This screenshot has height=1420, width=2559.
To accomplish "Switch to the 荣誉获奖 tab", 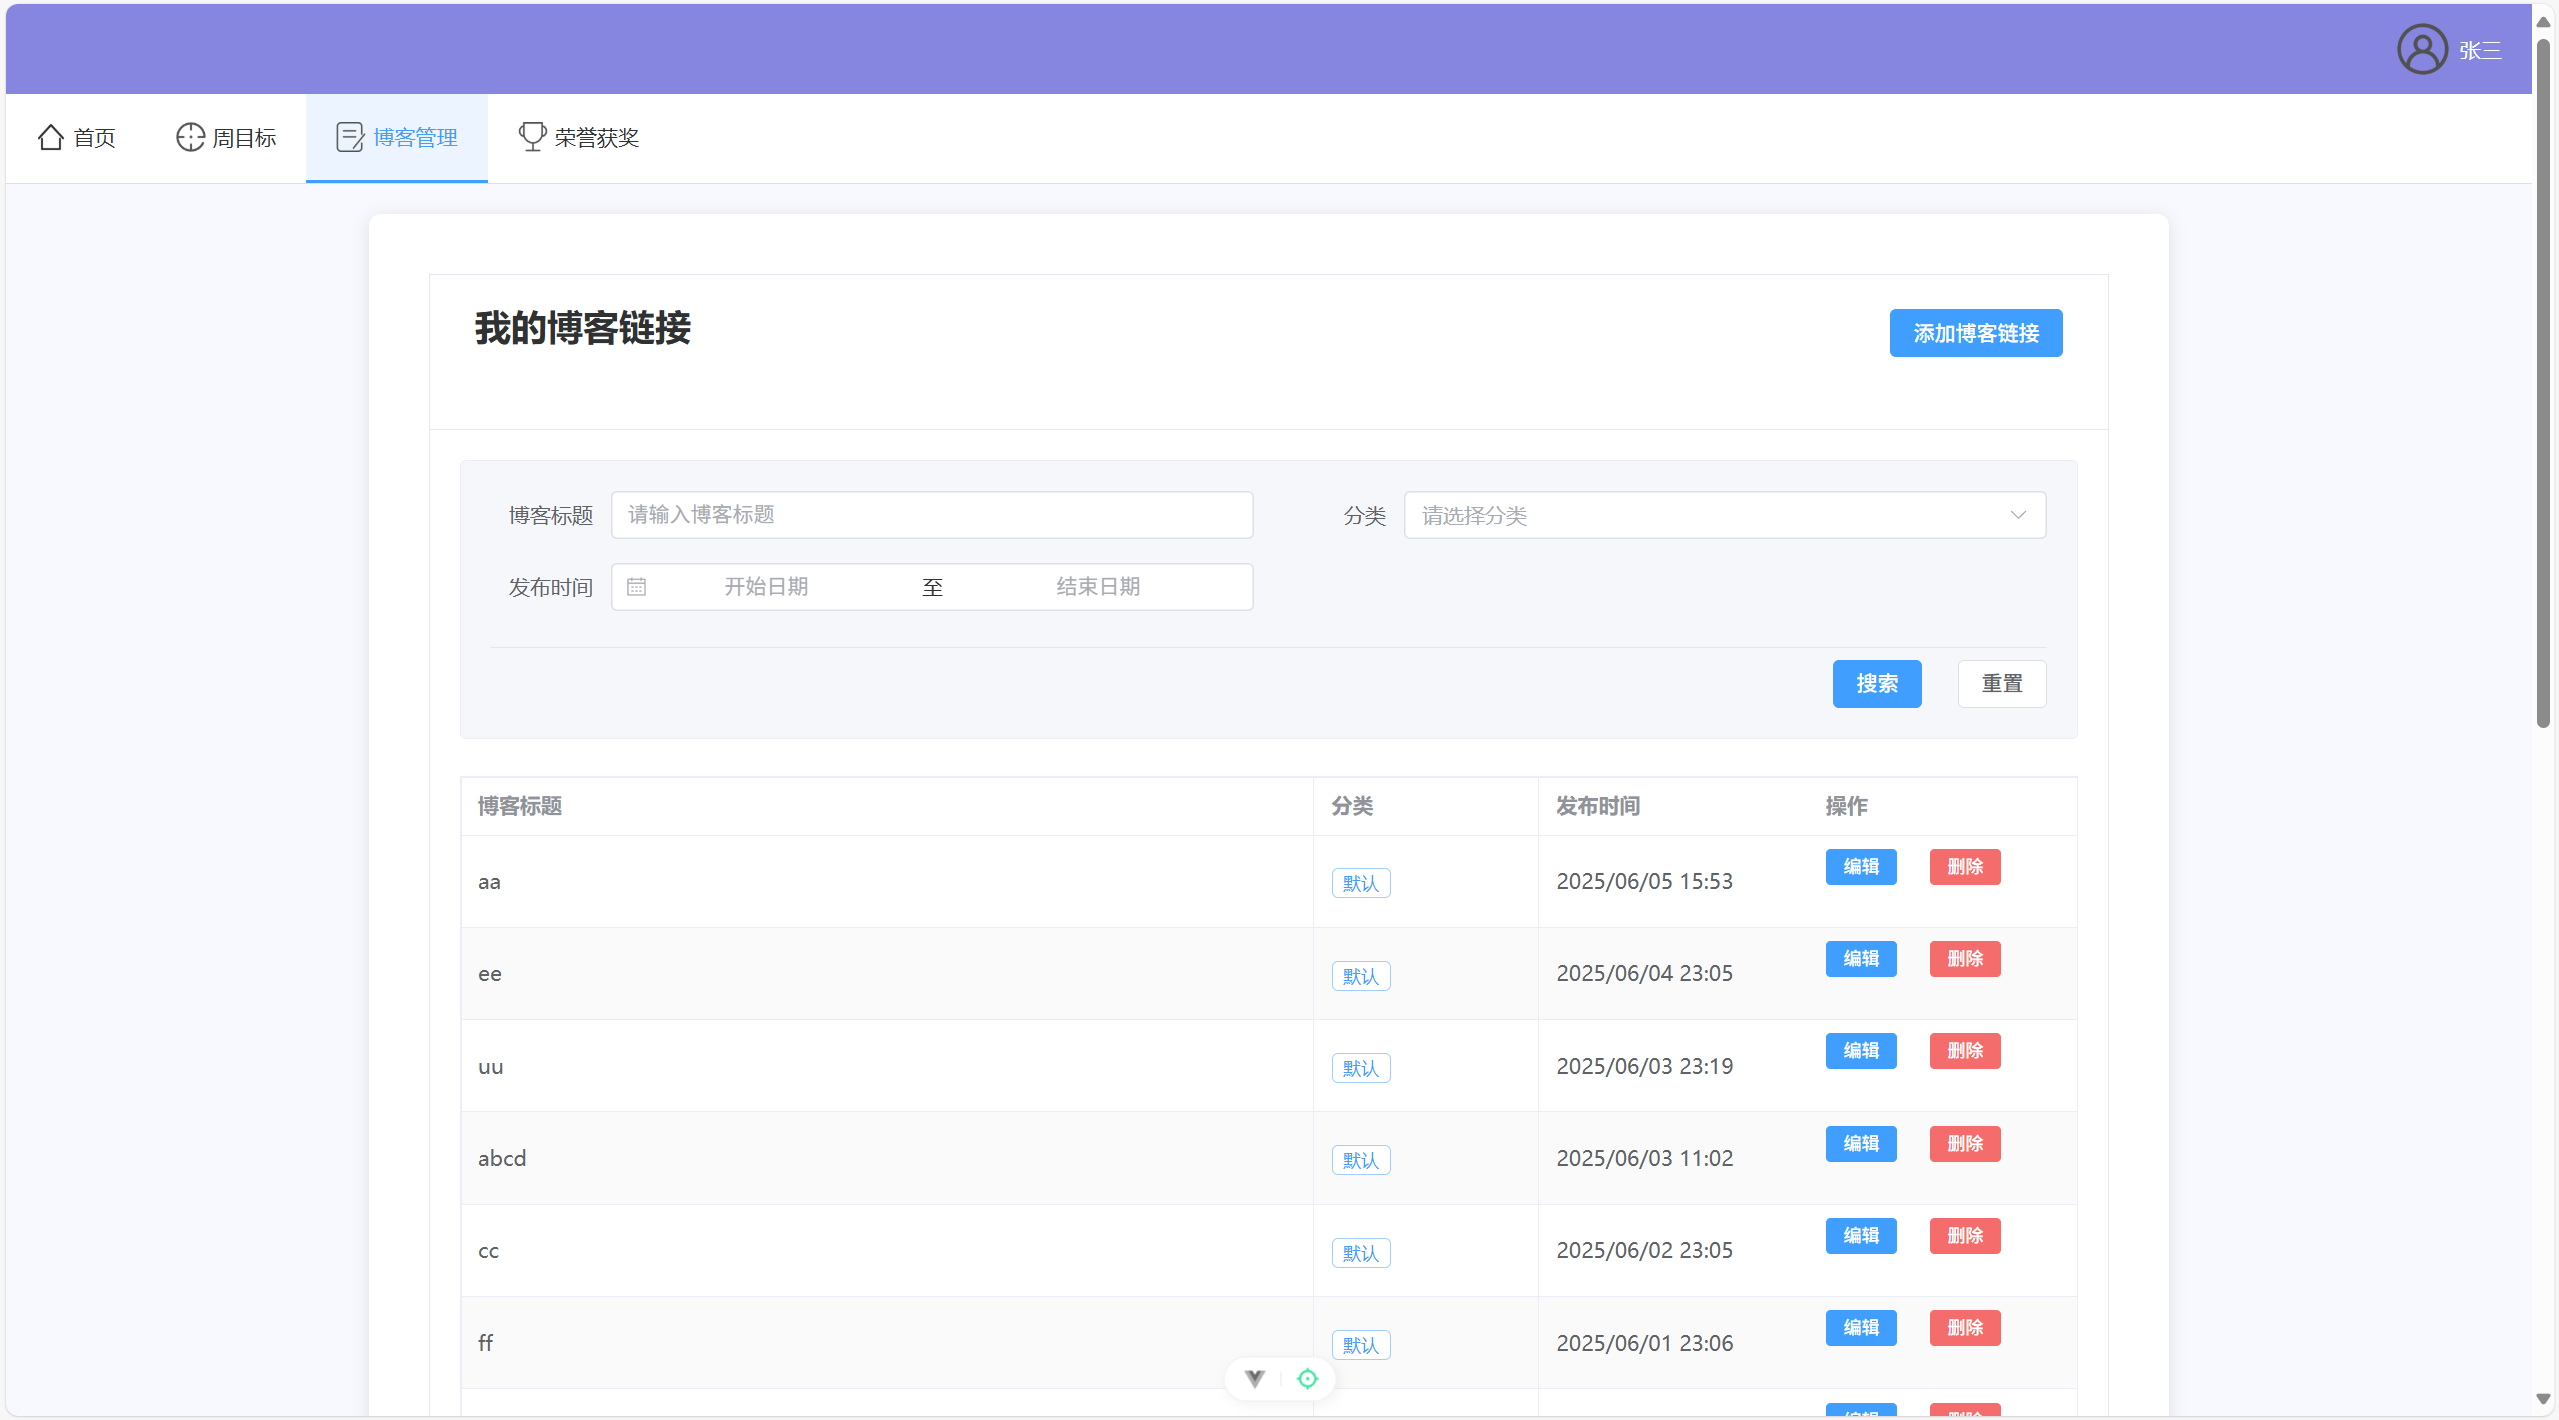I will pos(596,138).
